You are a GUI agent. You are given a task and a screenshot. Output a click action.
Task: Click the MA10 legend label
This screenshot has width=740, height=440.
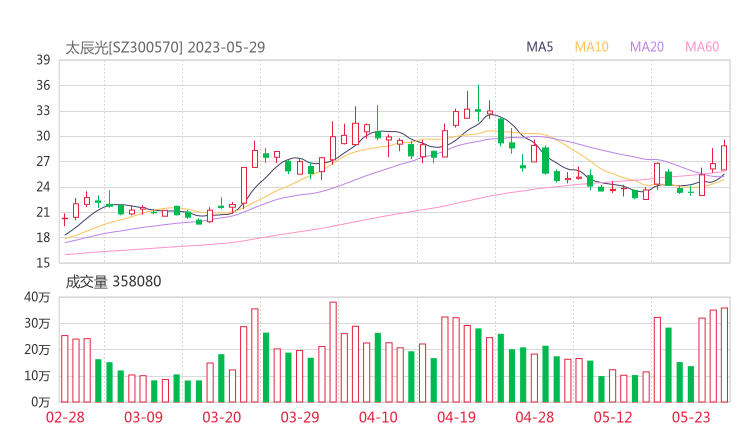(x=591, y=47)
